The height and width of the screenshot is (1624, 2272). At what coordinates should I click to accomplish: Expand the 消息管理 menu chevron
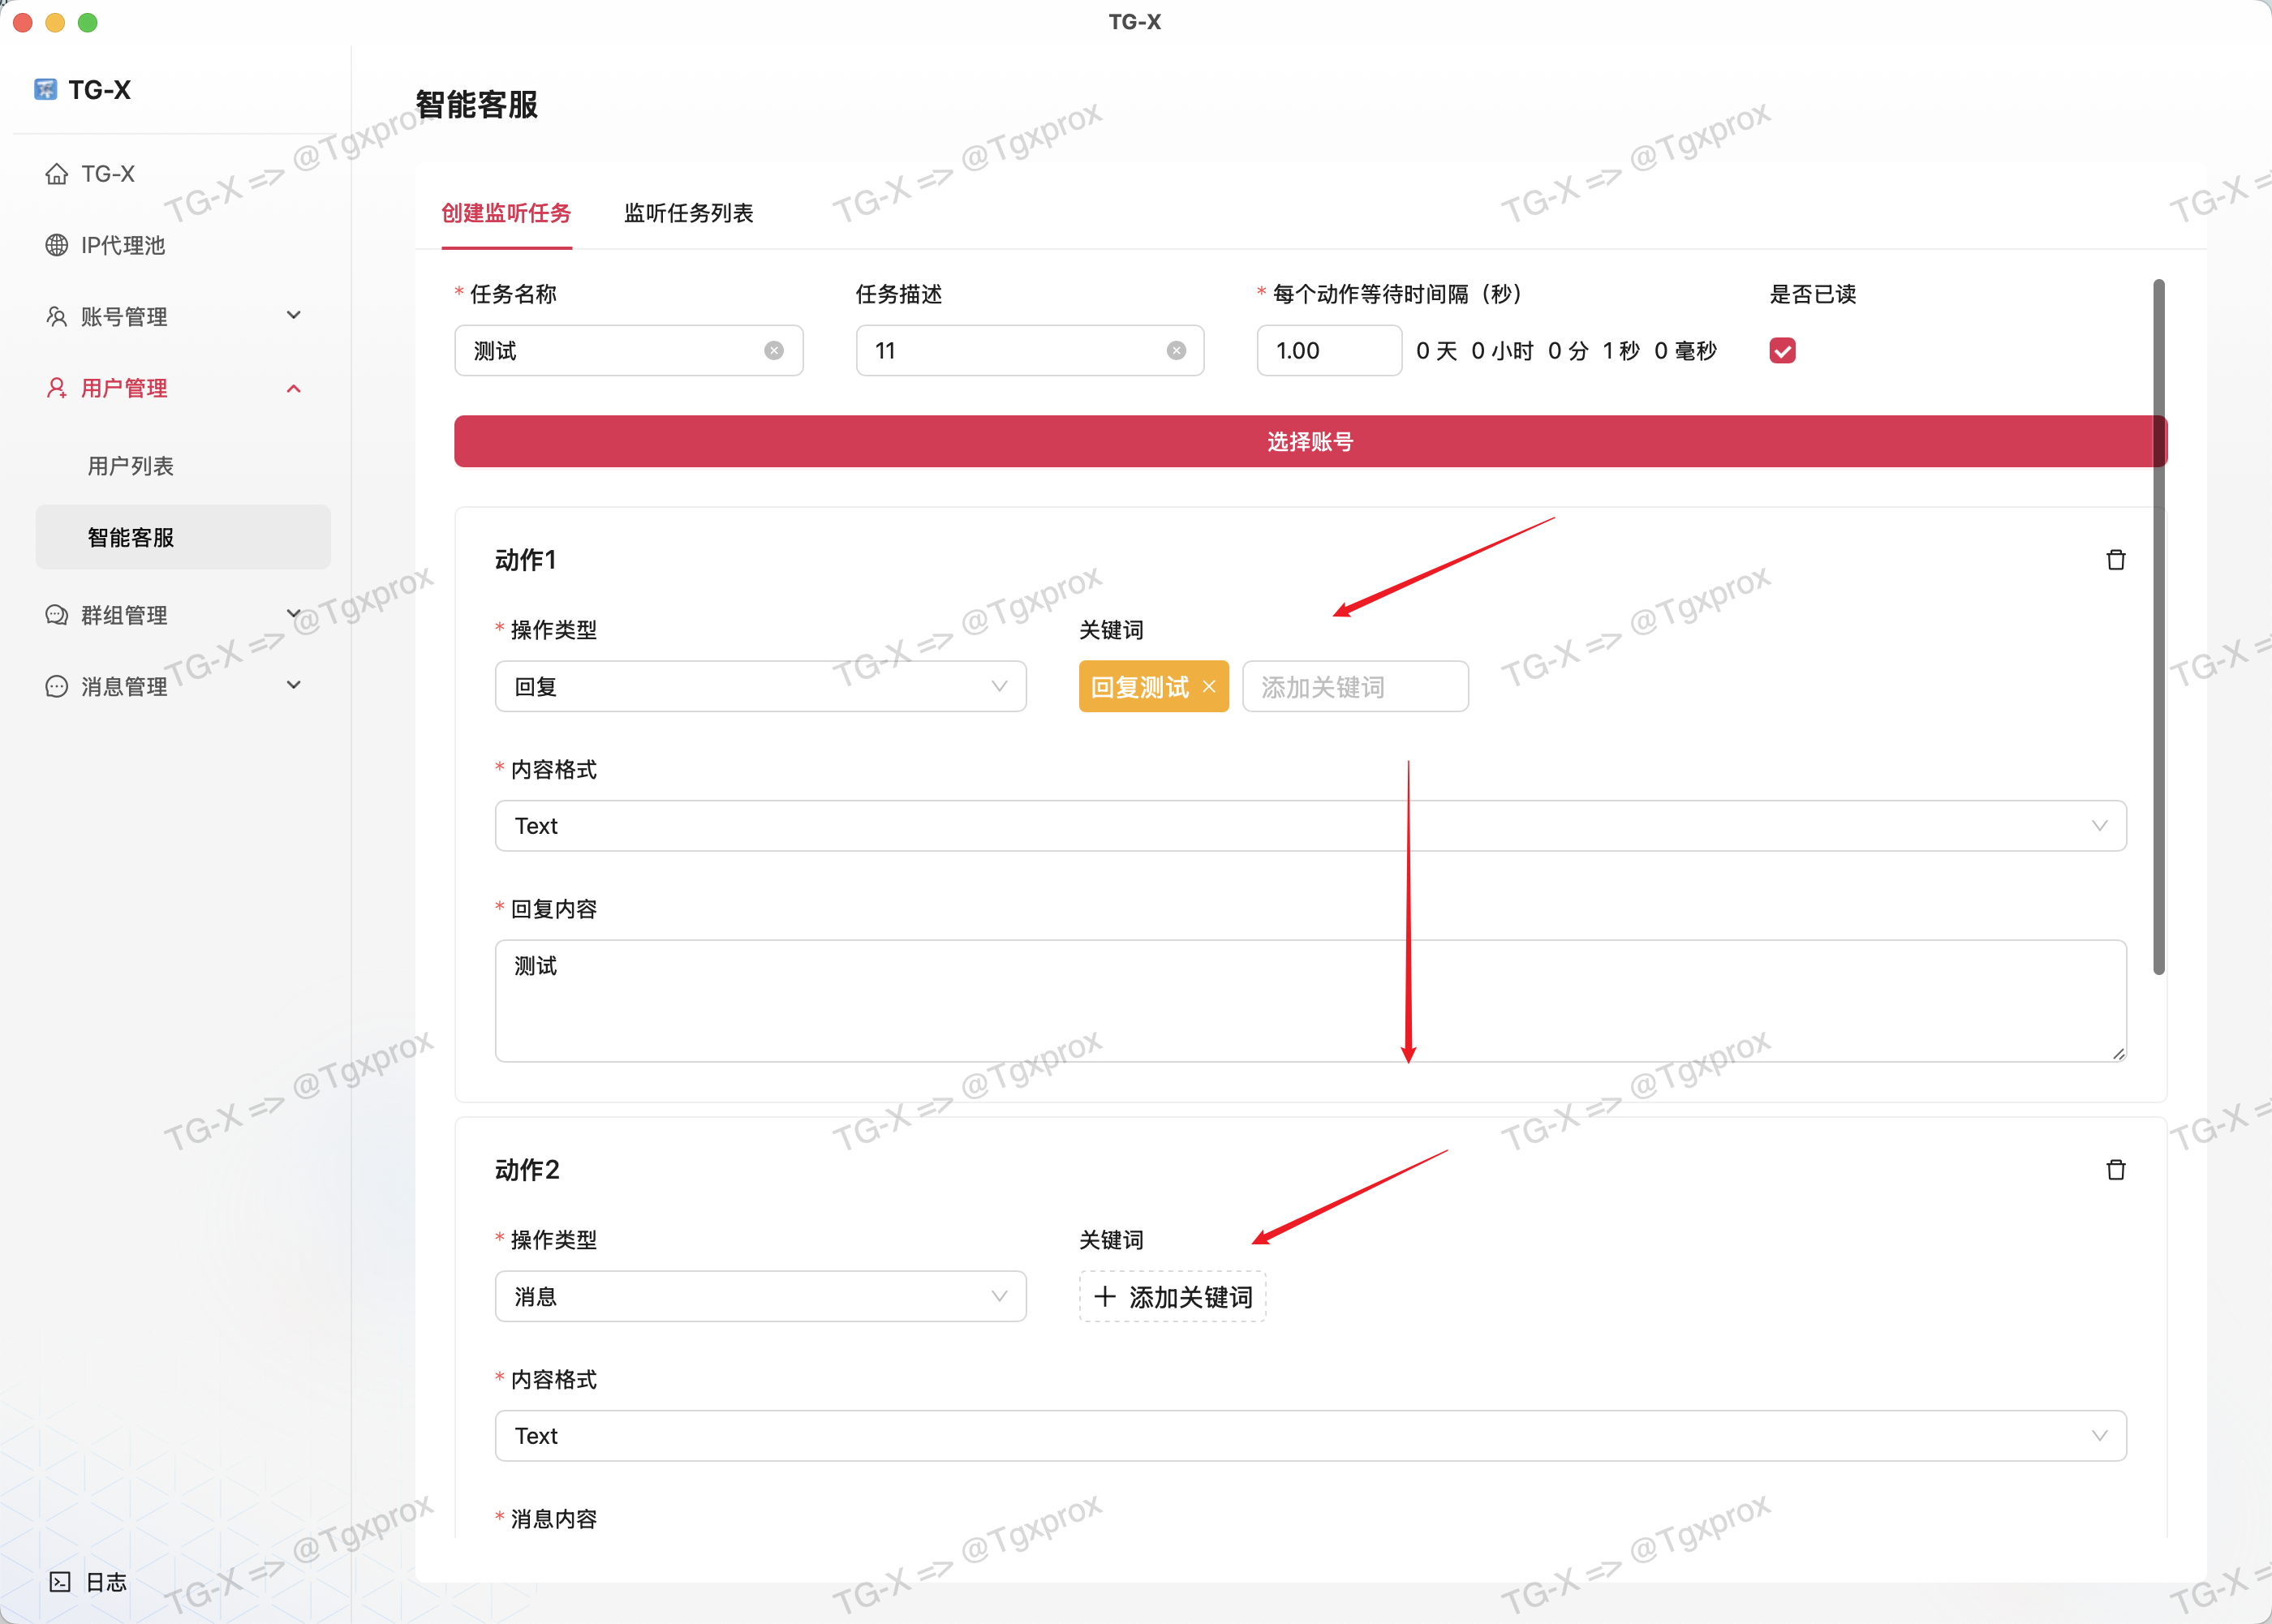click(x=294, y=686)
